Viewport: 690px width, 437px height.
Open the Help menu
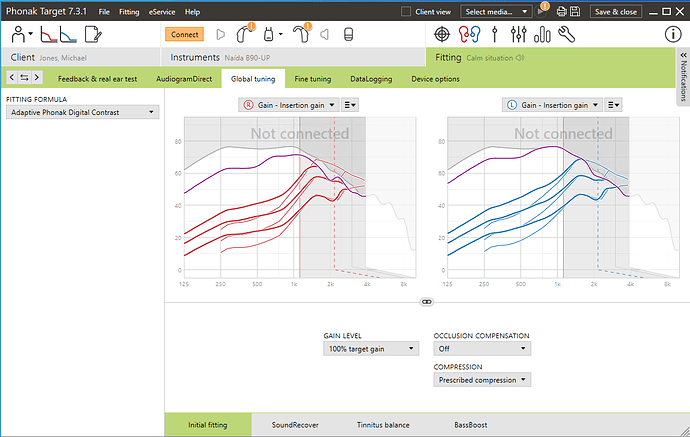(192, 12)
